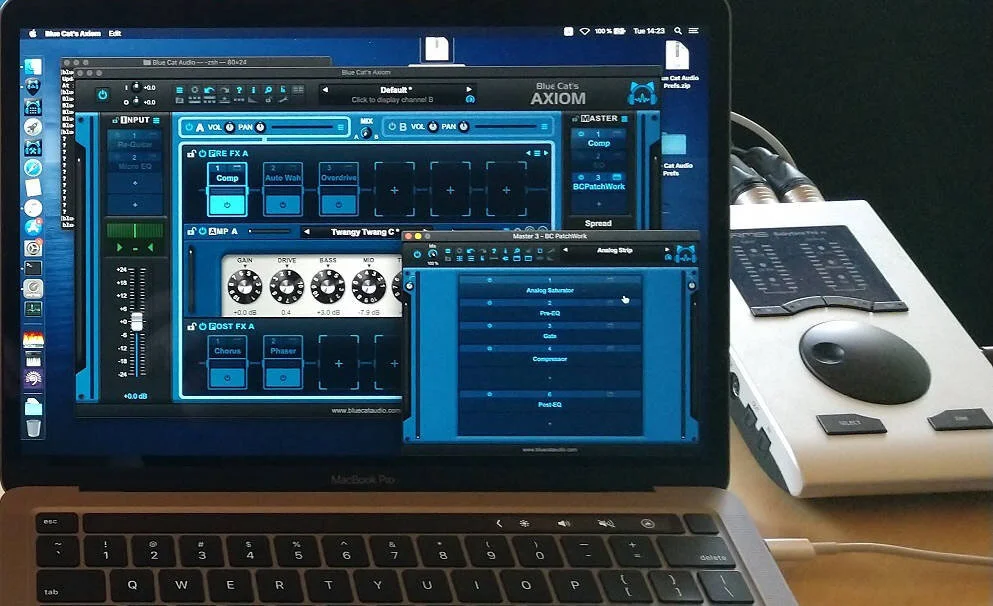The width and height of the screenshot is (993, 606).
Task: Toggle the PRE FX A power button
Action: pyautogui.click(x=203, y=154)
